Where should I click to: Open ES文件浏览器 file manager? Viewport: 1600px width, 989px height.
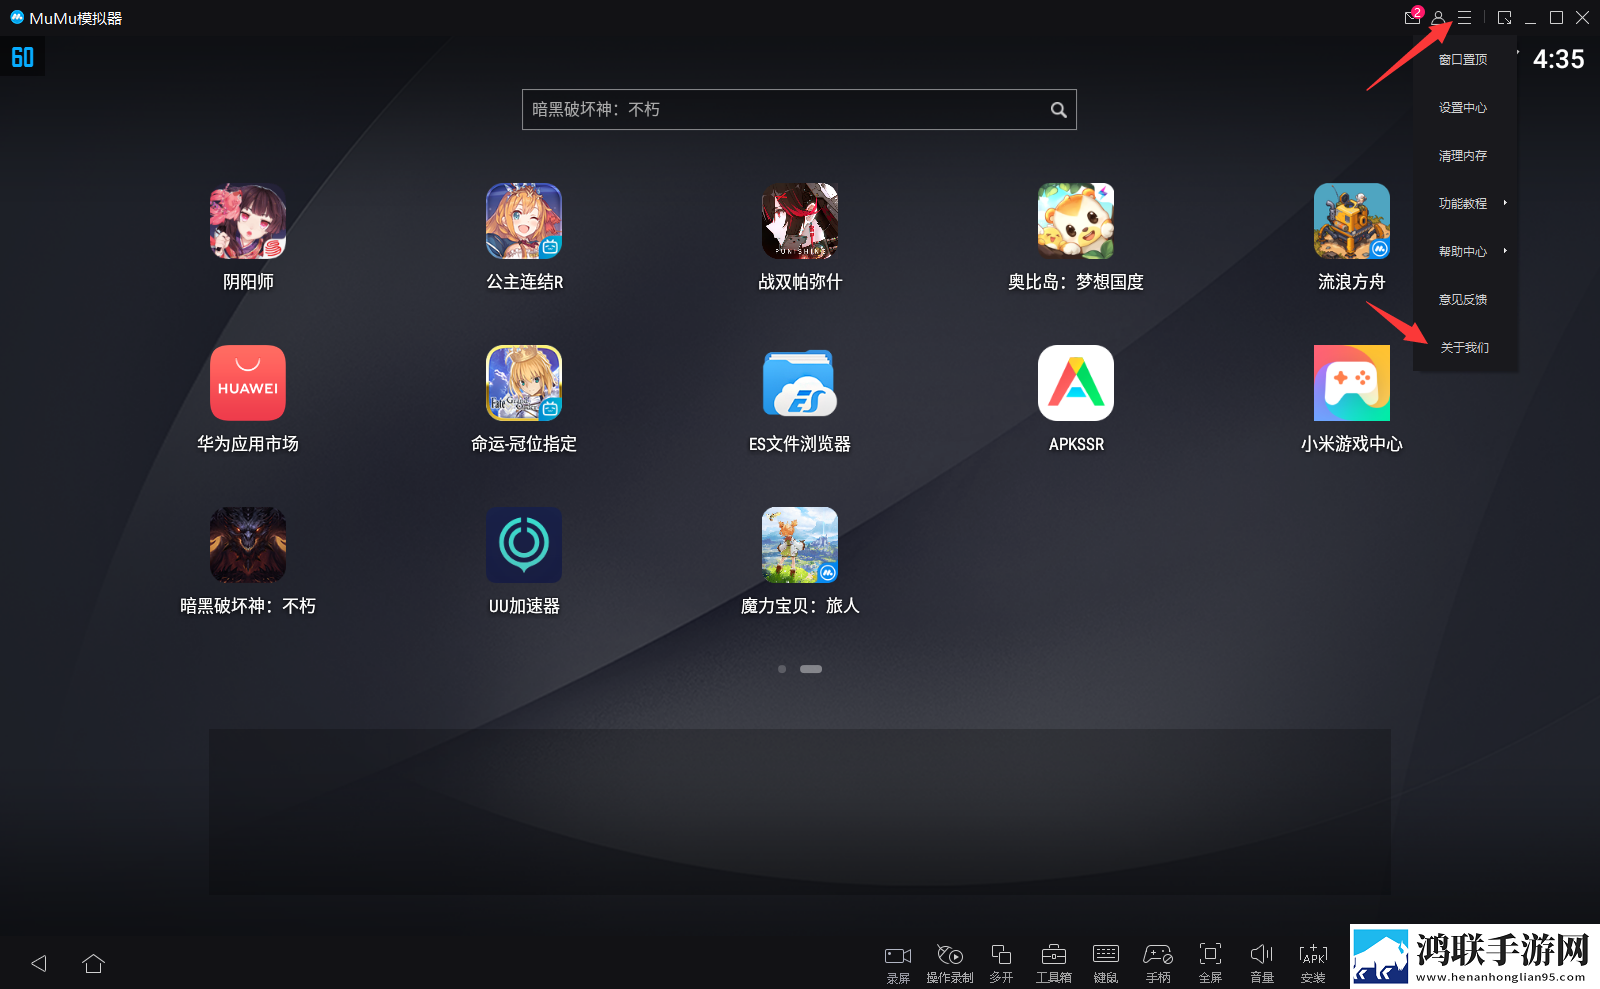click(800, 383)
